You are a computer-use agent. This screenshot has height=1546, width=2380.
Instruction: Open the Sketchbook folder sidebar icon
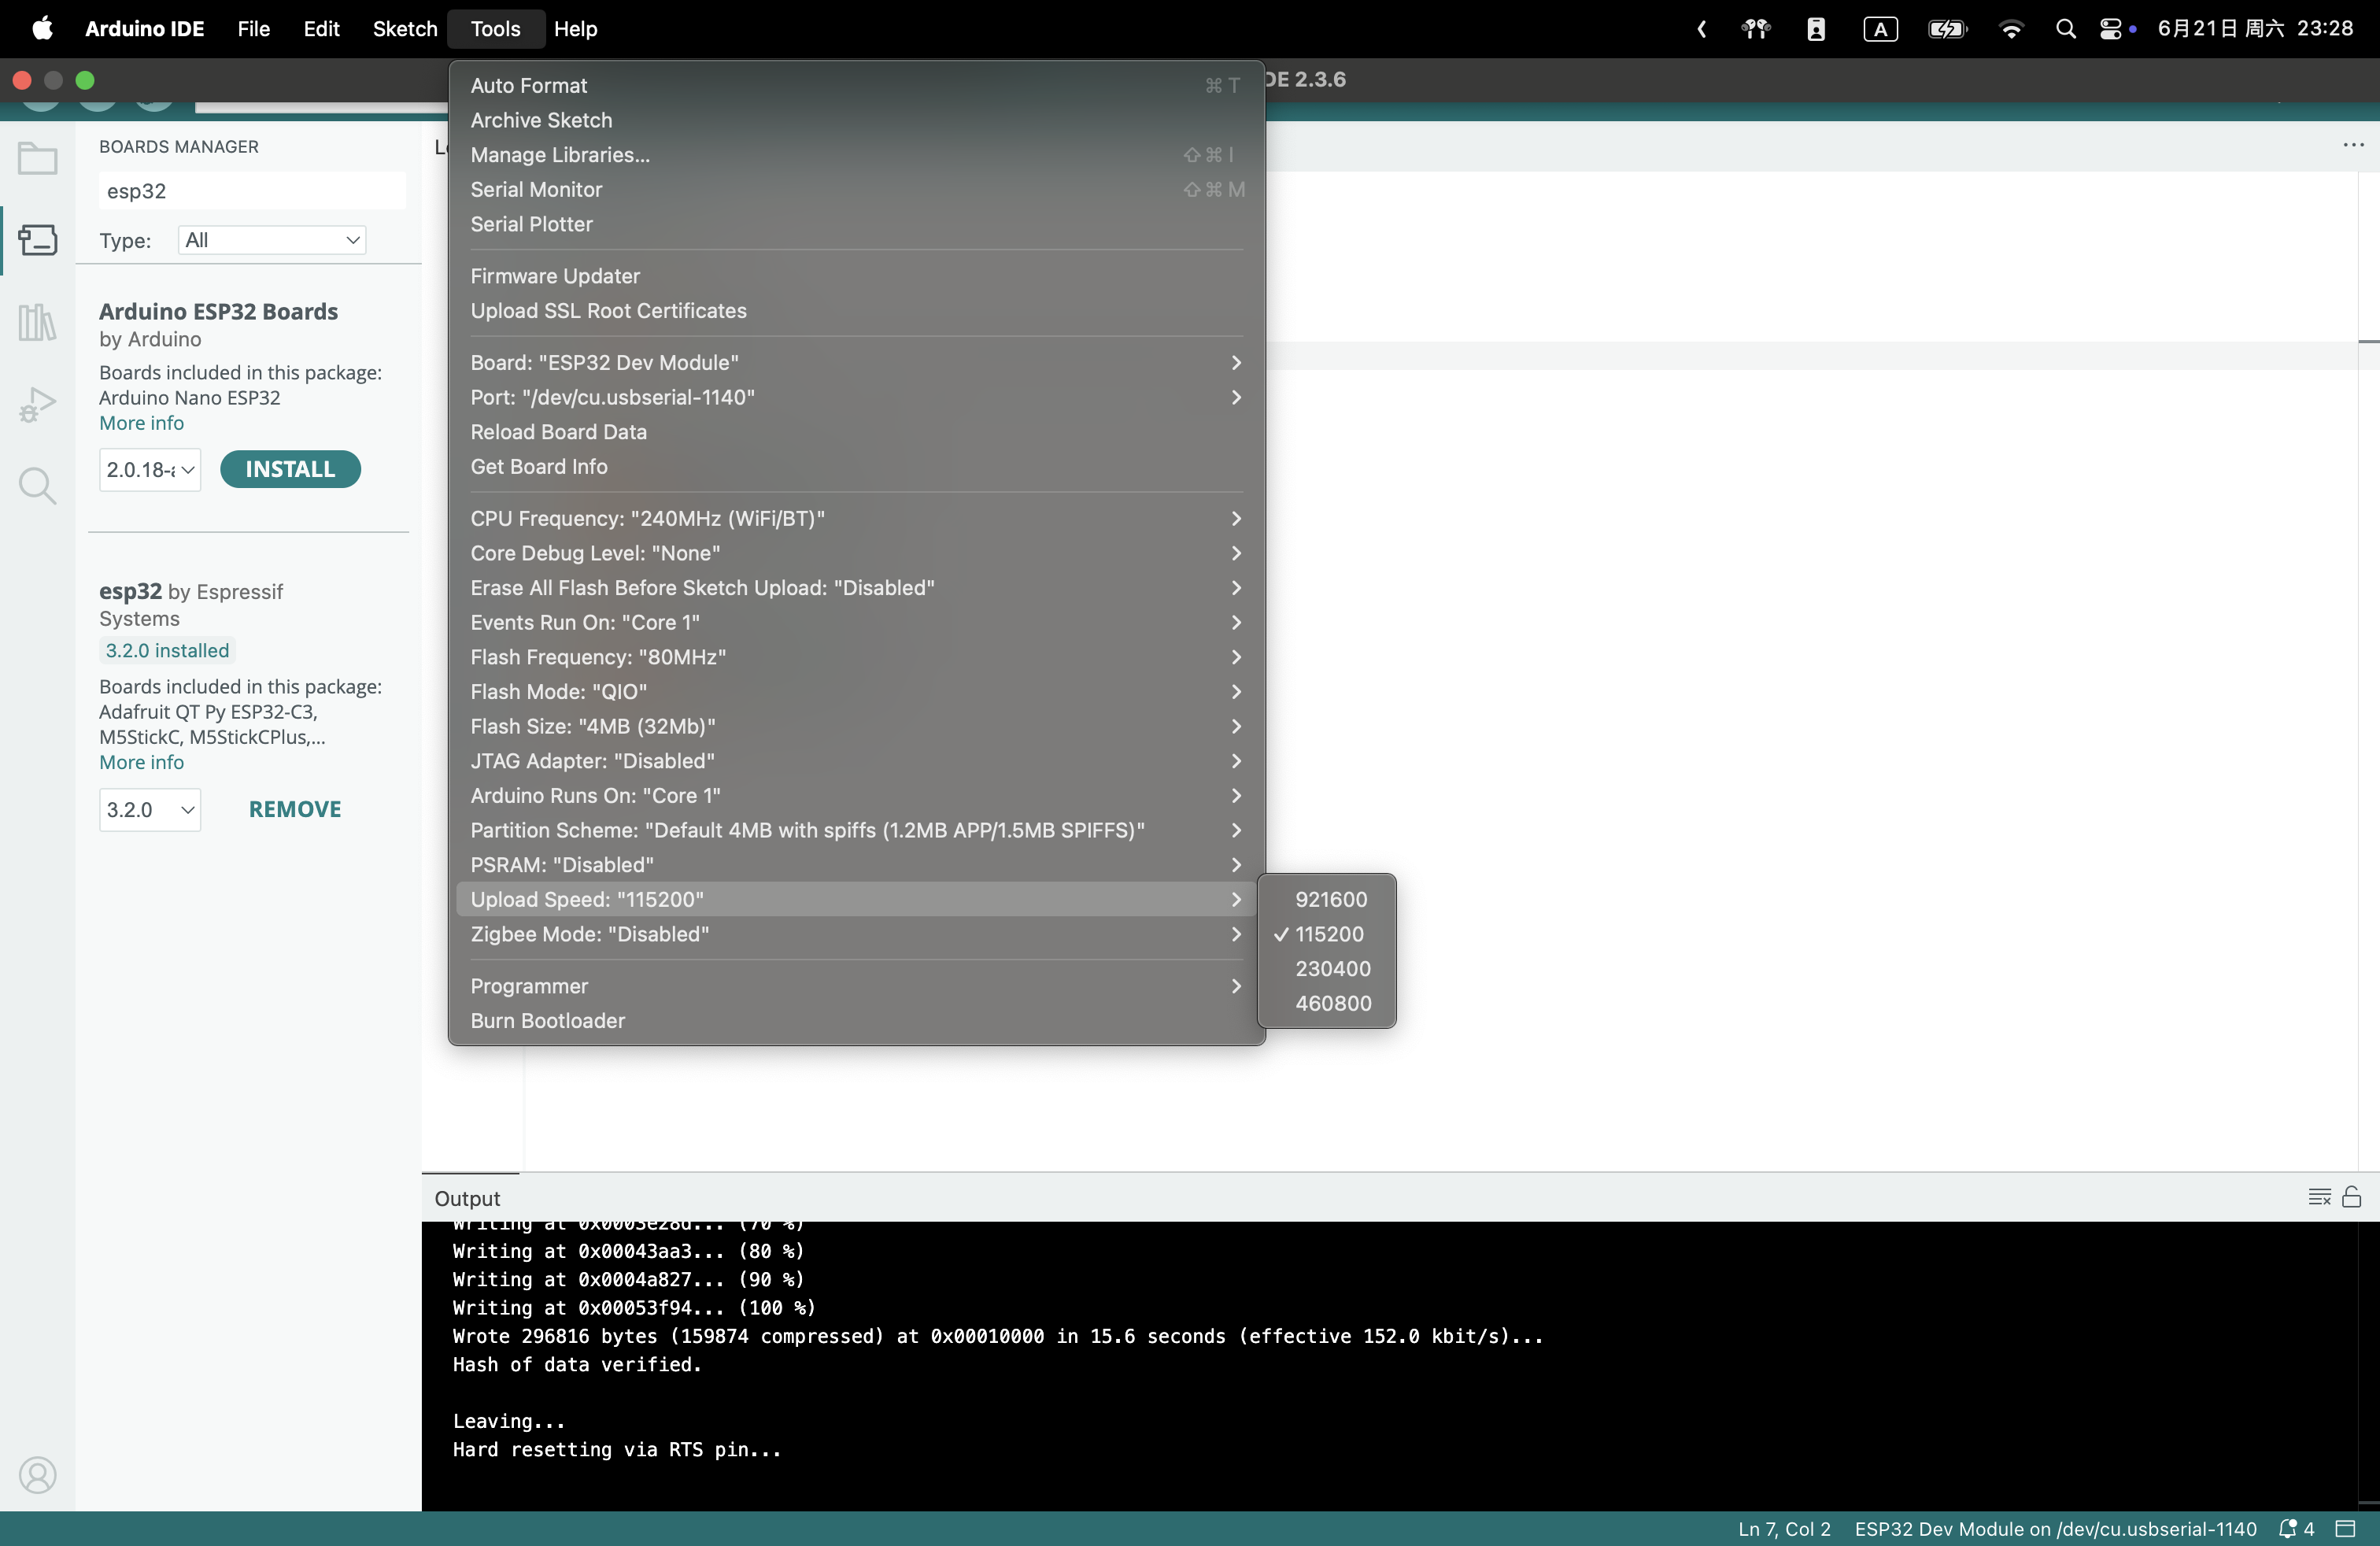37,158
